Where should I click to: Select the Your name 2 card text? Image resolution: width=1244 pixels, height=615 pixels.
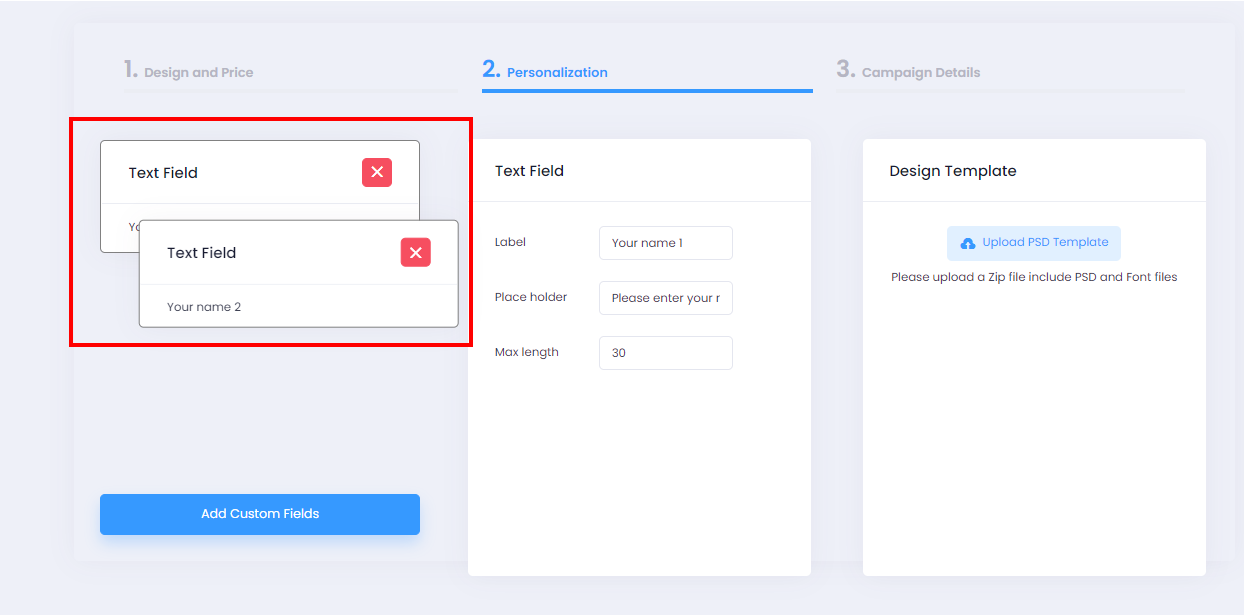(x=204, y=307)
